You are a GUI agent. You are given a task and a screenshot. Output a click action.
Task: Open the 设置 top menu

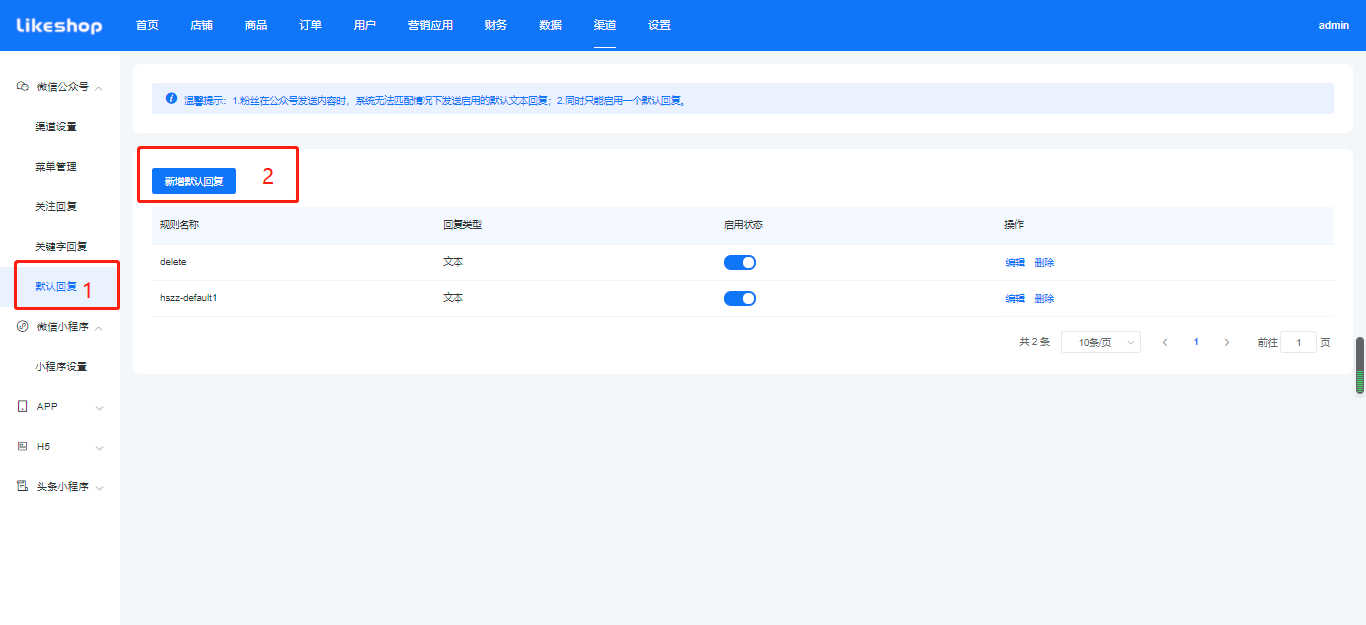click(x=659, y=25)
